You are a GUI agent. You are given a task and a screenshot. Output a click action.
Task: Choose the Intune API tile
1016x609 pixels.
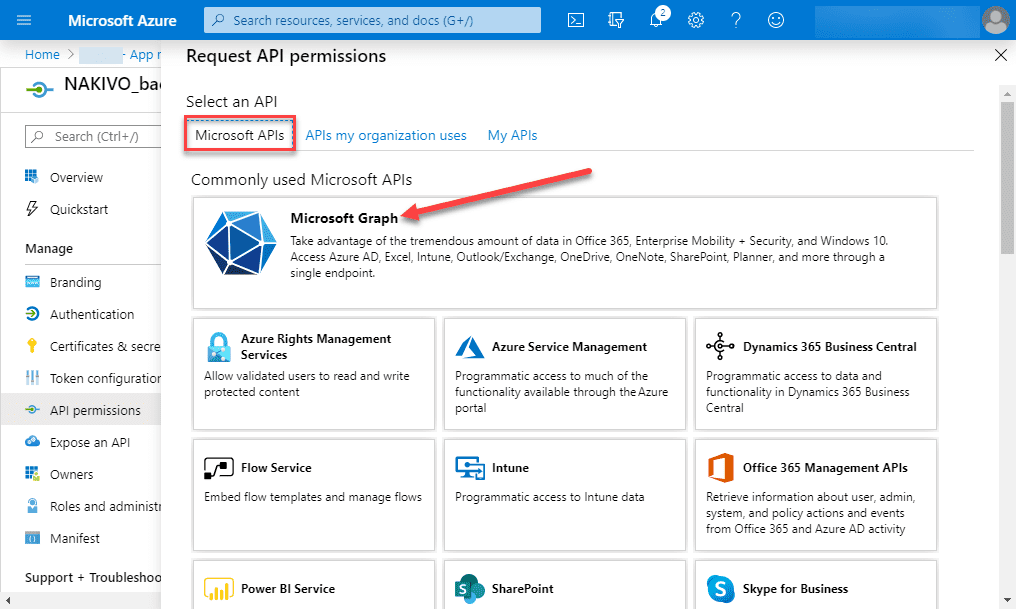click(565, 494)
